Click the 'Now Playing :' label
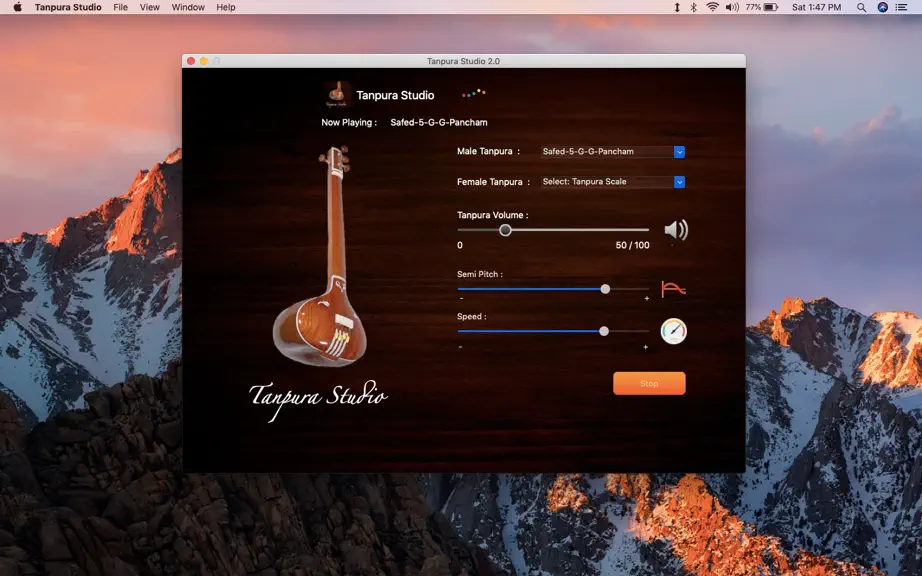 click(x=349, y=122)
